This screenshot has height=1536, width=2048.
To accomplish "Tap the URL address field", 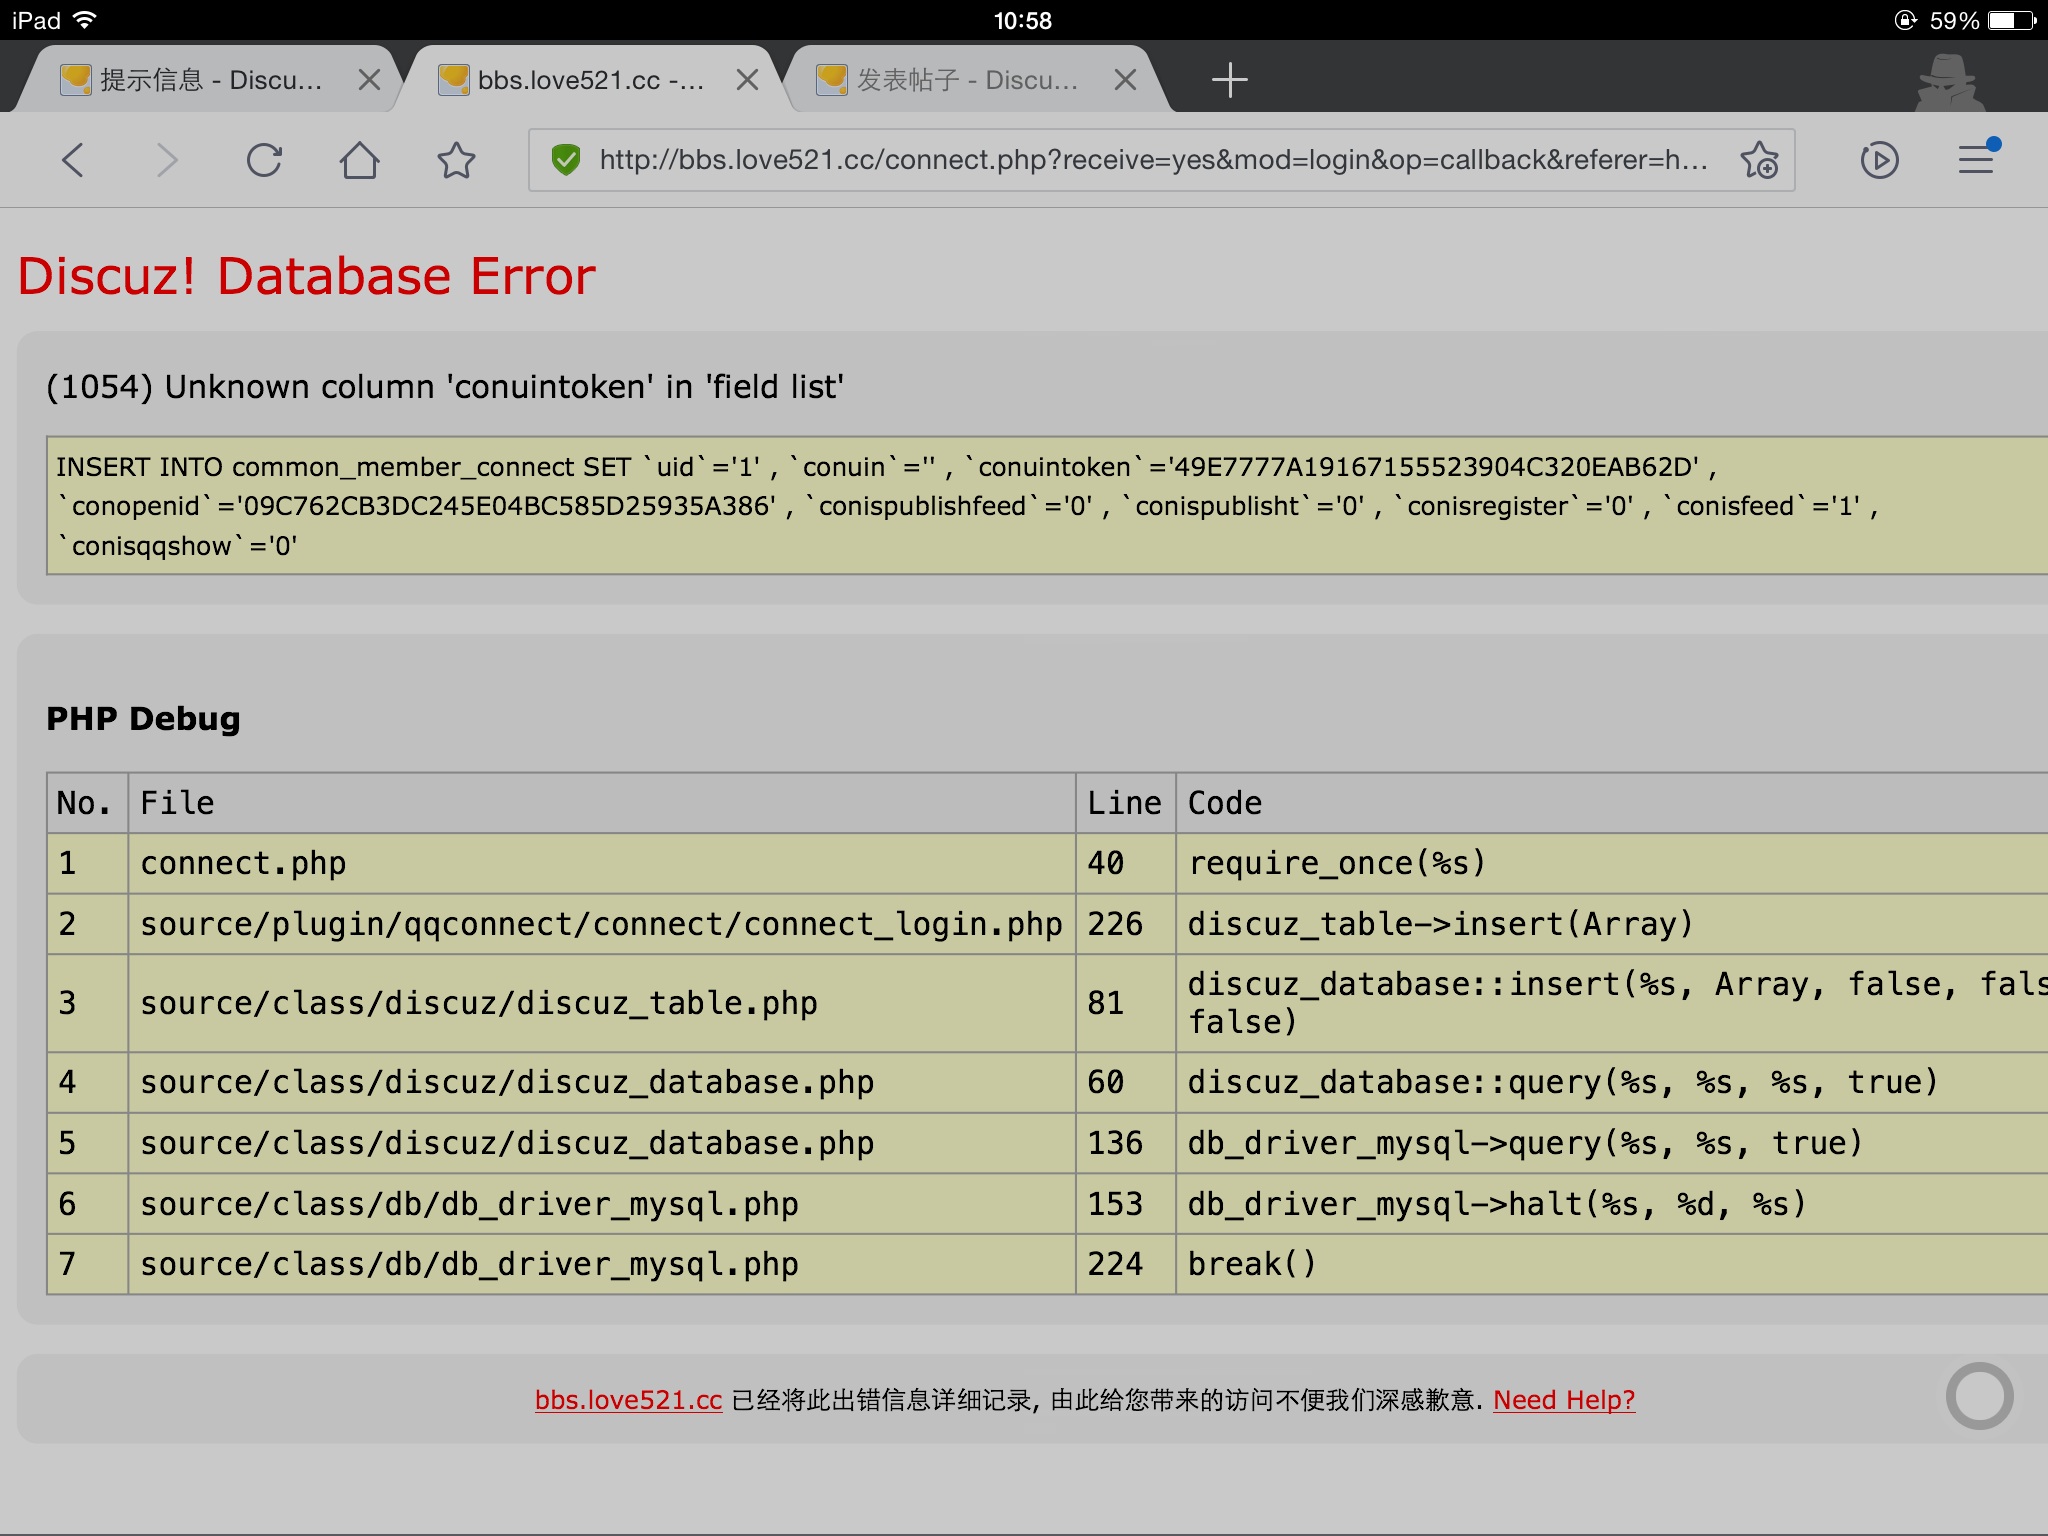I will pos(1150,160).
